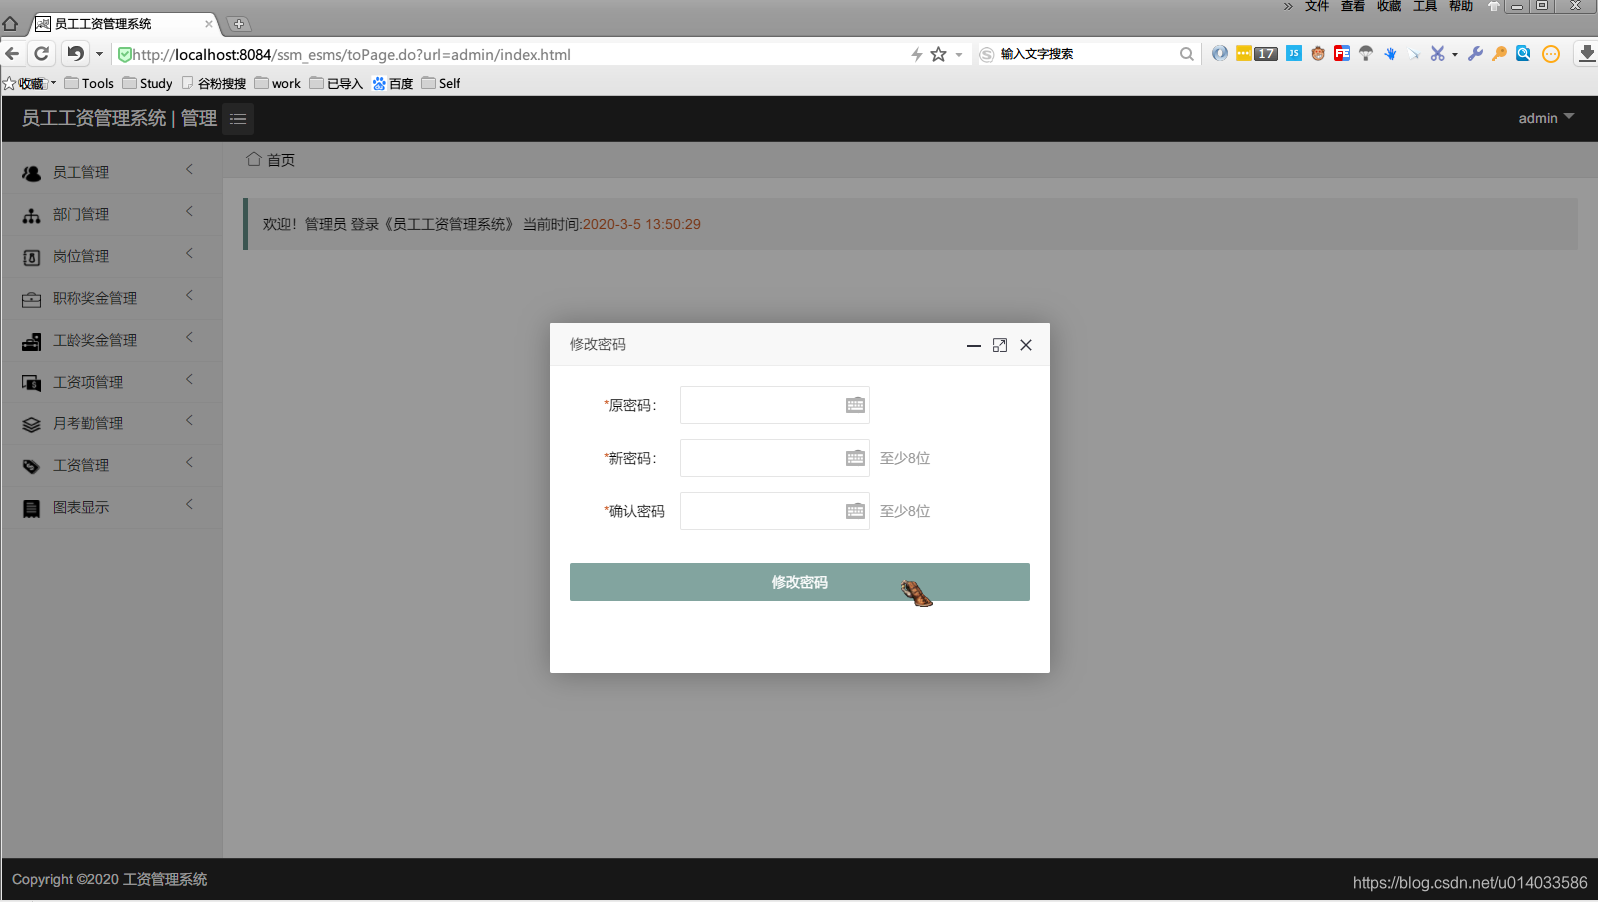Expand the 工资管理 chevron
This screenshot has height=902, width=1598.
(189, 463)
